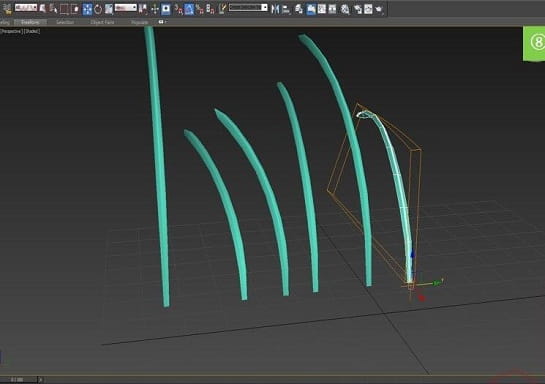Viewport: 545px width, 384px height.
Task: Switch to the Freeform ribbon tab
Action: coord(30,22)
